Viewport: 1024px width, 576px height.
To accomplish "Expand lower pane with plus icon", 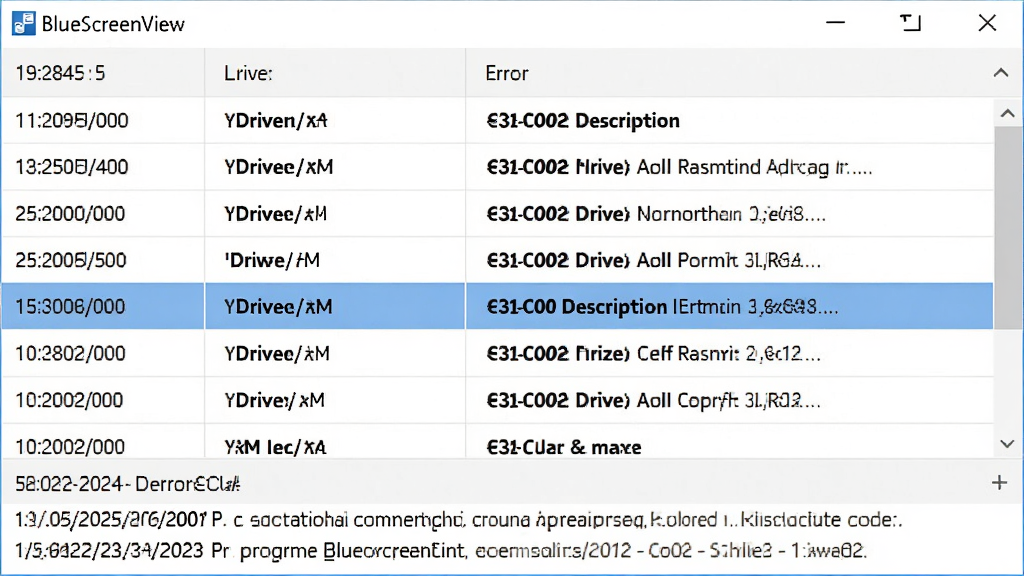I will pyautogui.click(x=999, y=483).
